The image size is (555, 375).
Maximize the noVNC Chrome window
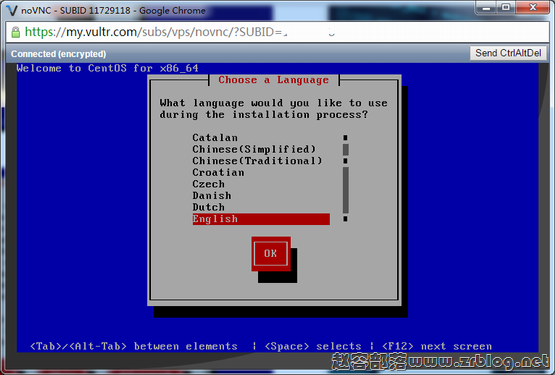(x=506, y=7)
